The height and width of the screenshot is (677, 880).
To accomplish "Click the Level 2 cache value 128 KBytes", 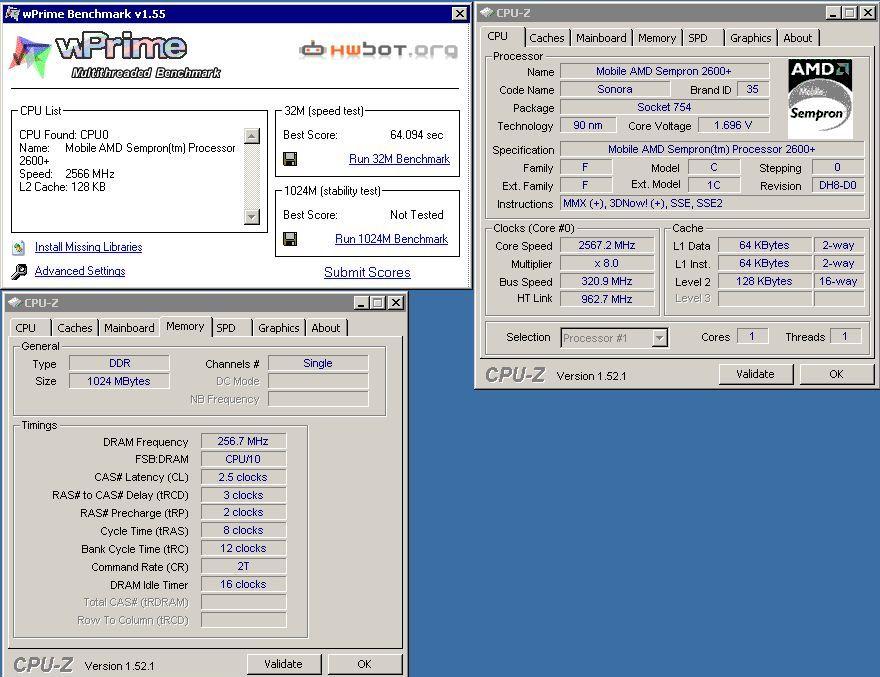I will click(x=764, y=281).
